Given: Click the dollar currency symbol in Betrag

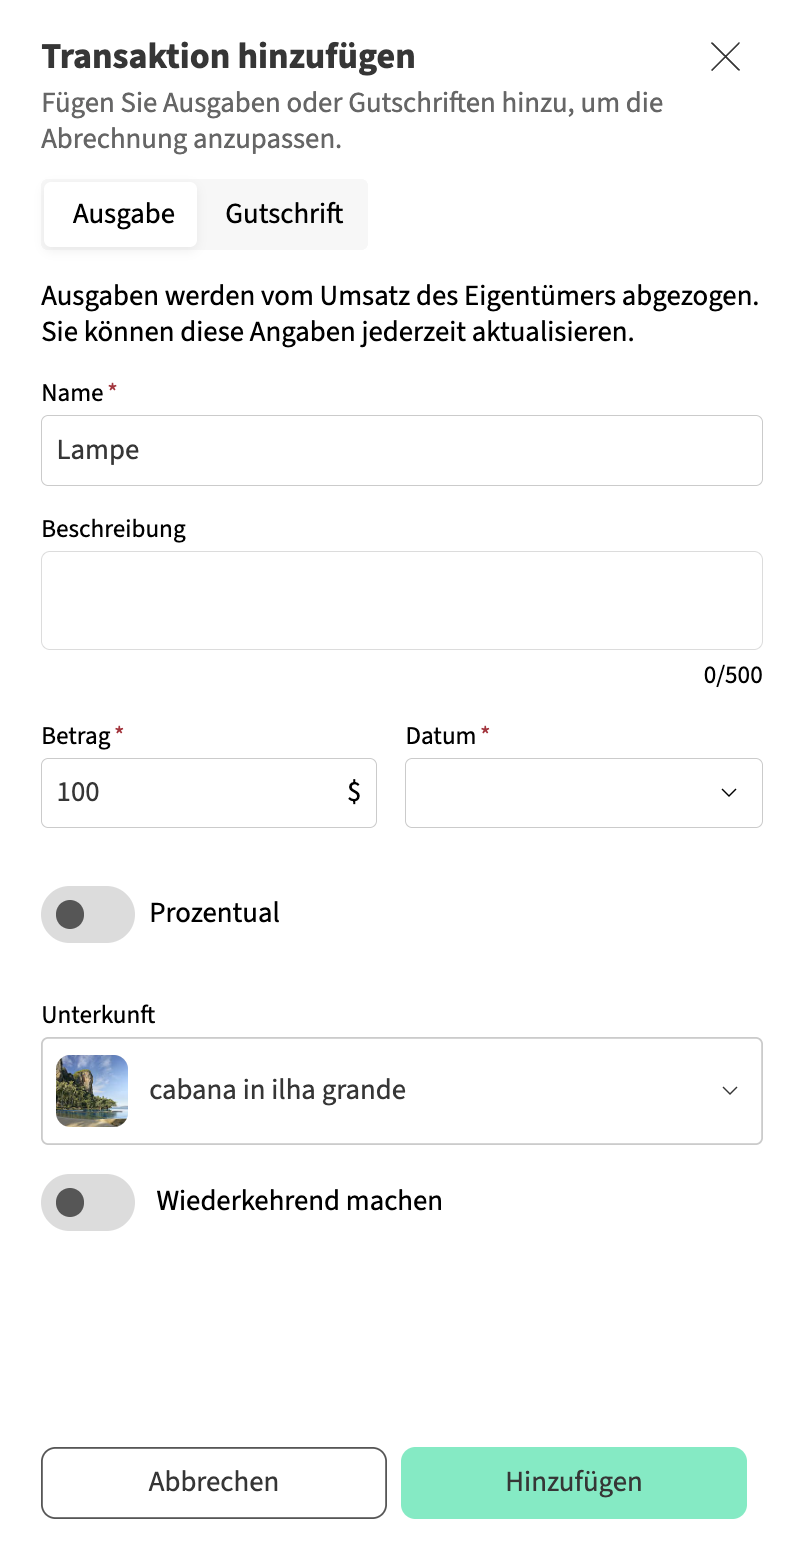Looking at the screenshot, I should pyautogui.click(x=354, y=792).
